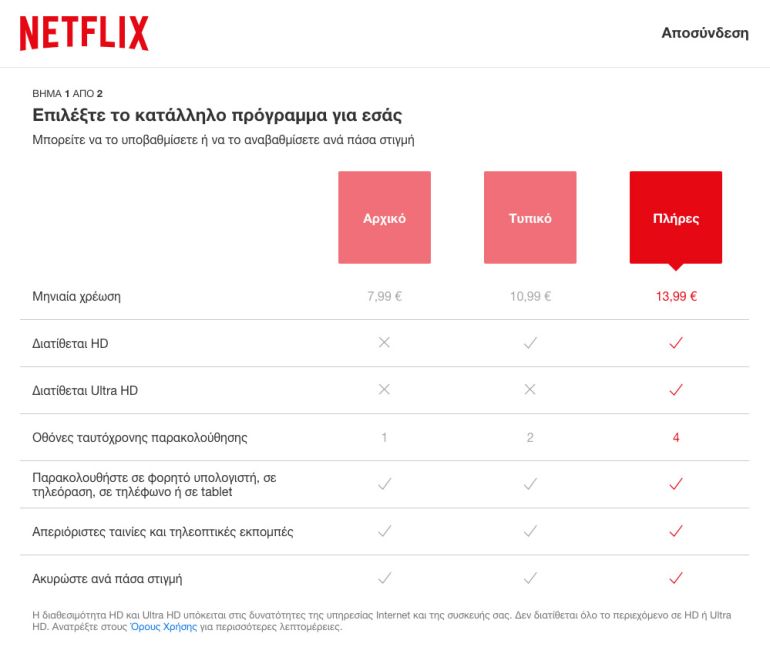This screenshot has width=770, height=647.
Task: Click the 2 screens value for Τυπικό
Action: tap(530, 437)
